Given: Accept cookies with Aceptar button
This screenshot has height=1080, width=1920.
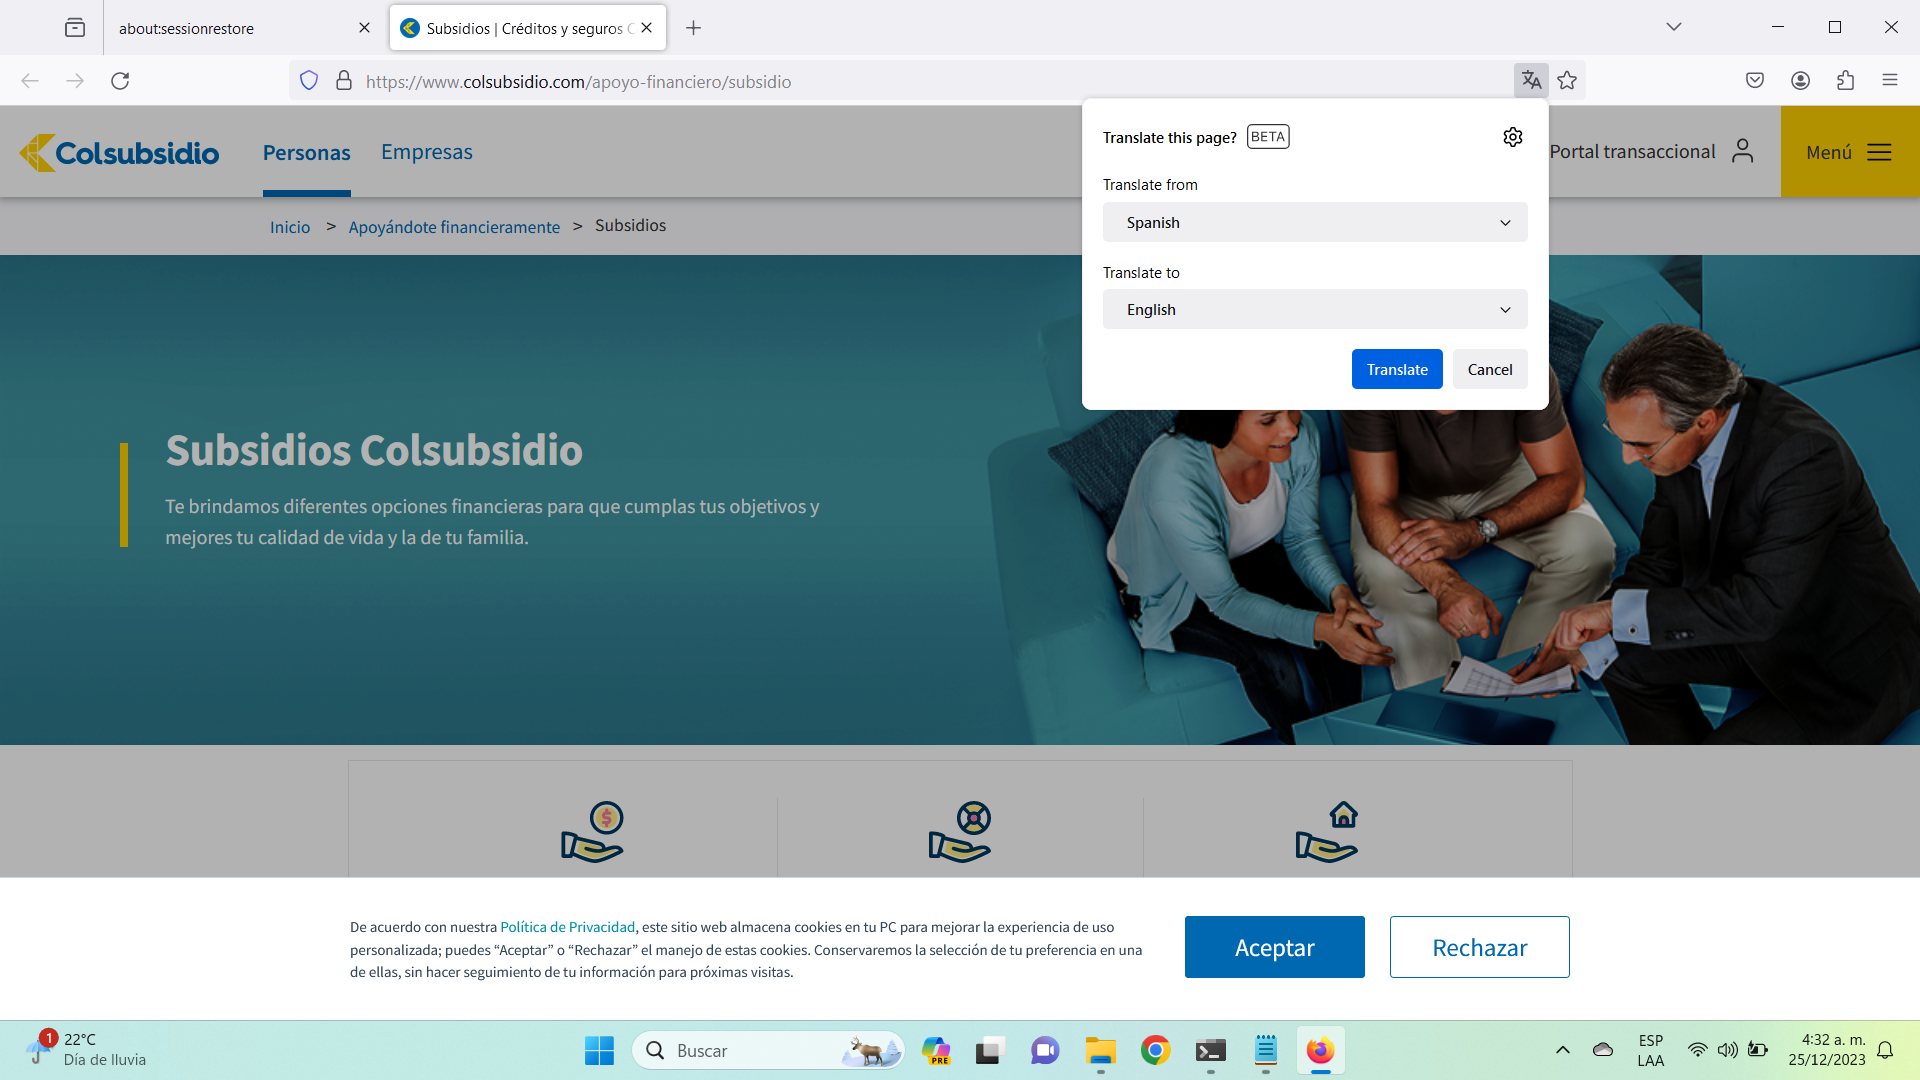Looking at the screenshot, I should point(1274,947).
